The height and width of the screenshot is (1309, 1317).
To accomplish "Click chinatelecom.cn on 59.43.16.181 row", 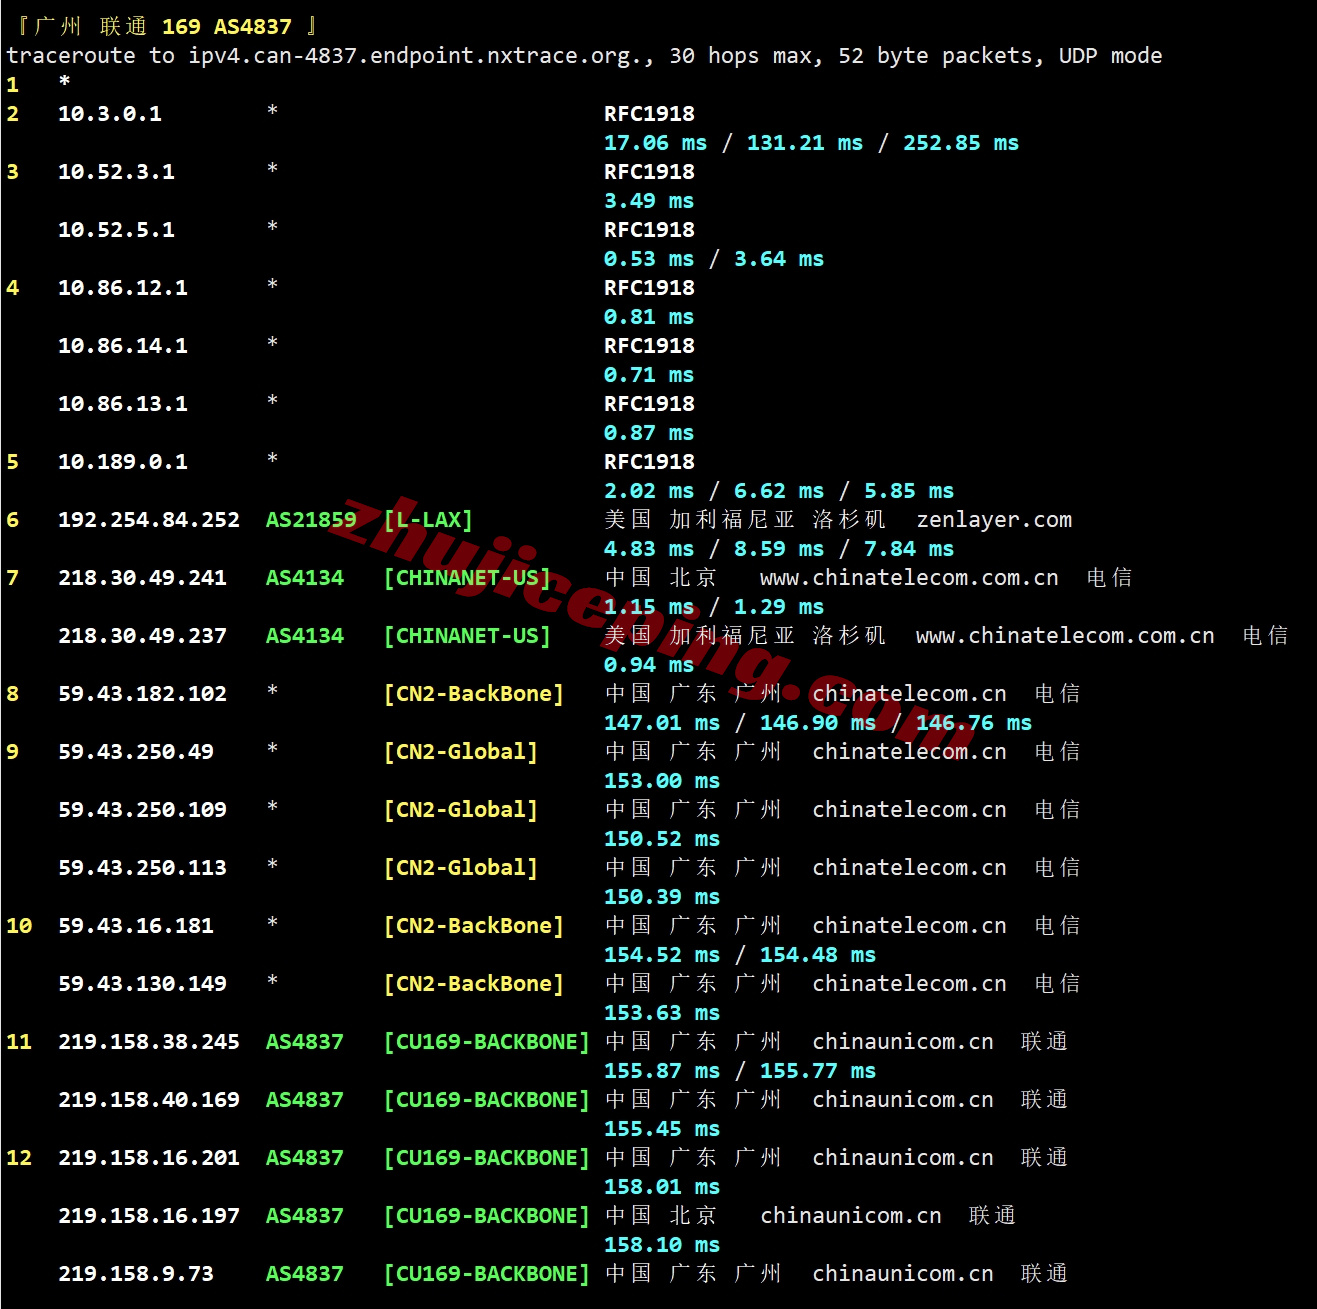I will click(x=909, y=926).
